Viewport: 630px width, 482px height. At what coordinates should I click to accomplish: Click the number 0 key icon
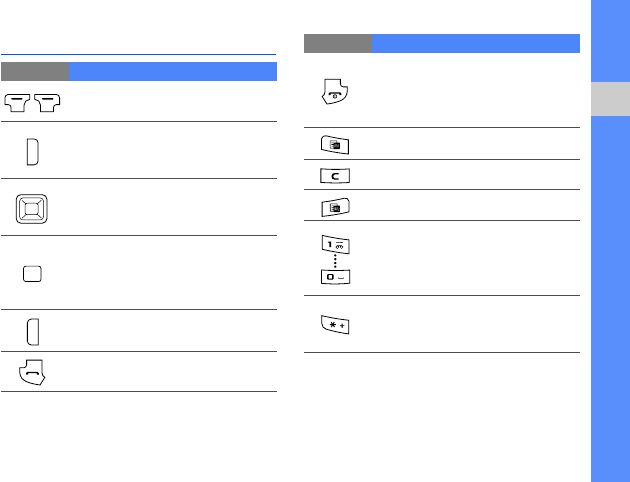[x=333, y=274]
